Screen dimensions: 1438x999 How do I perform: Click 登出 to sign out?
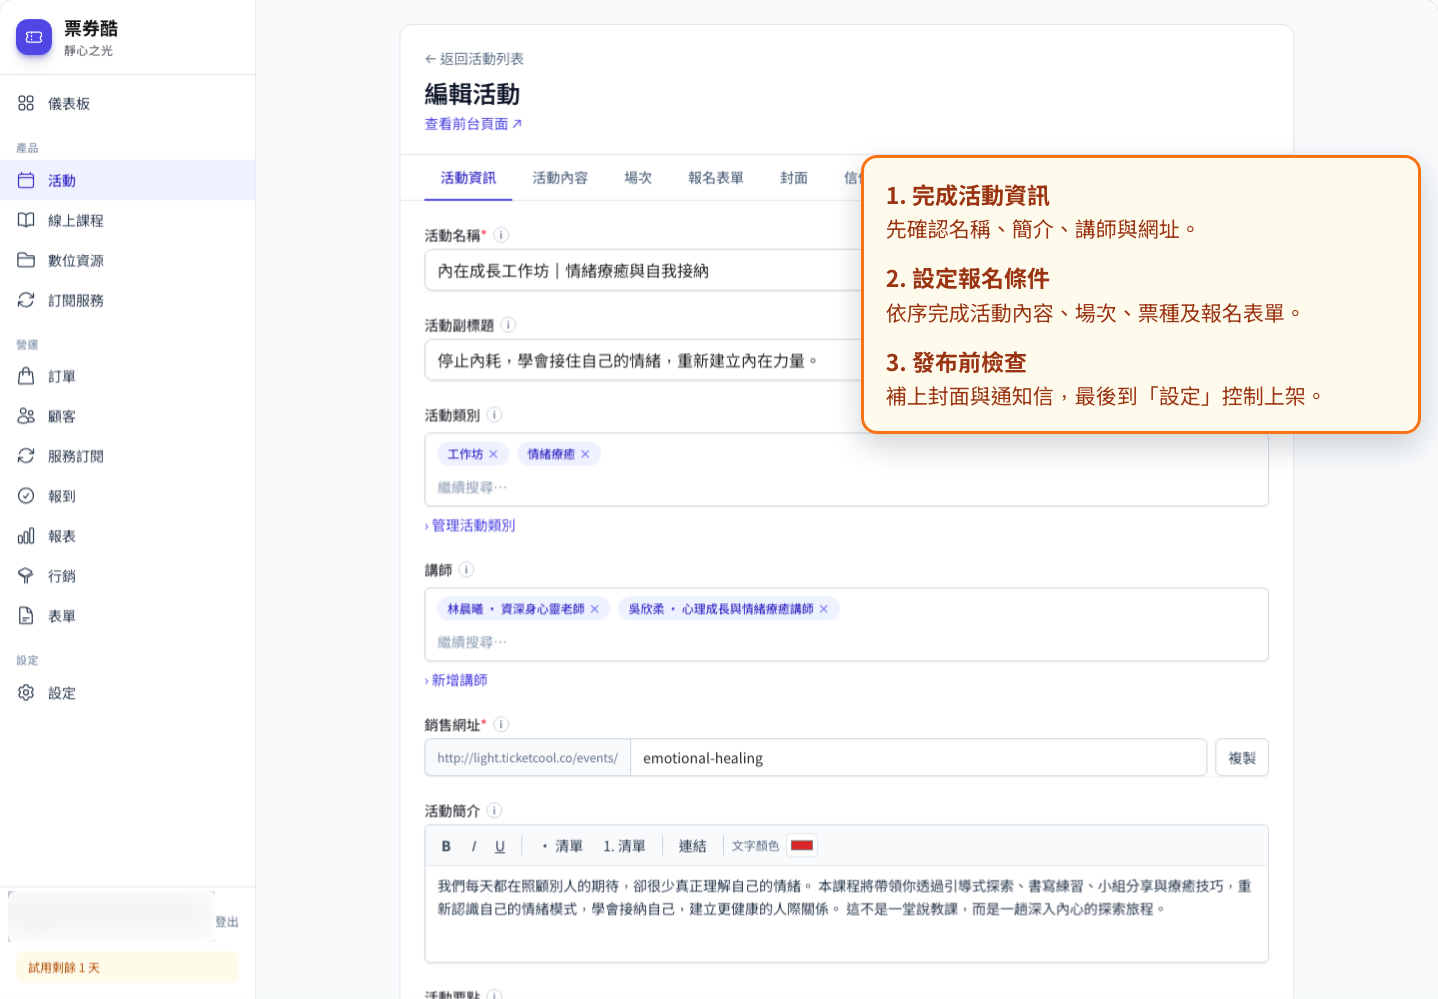227,922
